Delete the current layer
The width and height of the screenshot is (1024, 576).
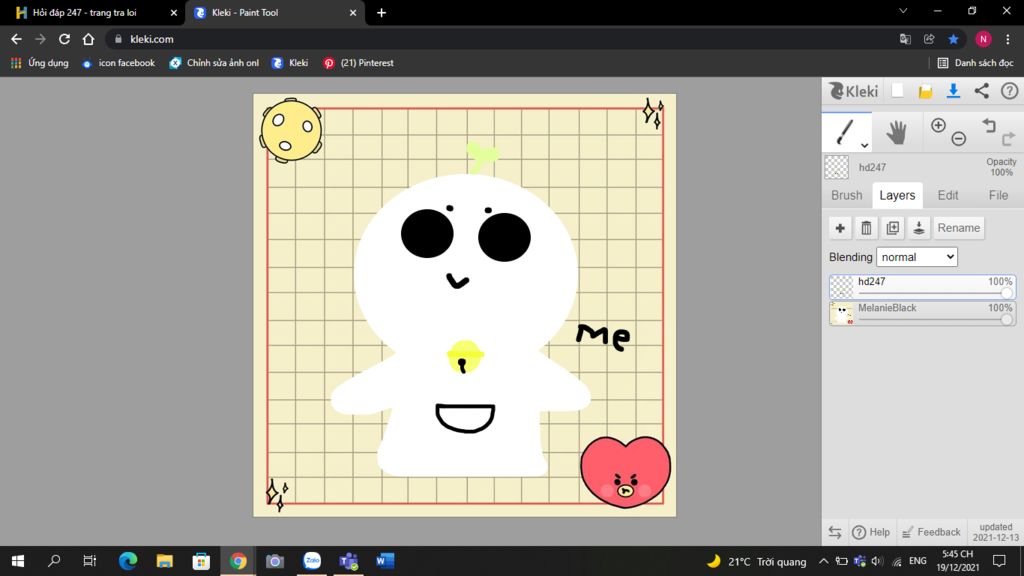866,228
